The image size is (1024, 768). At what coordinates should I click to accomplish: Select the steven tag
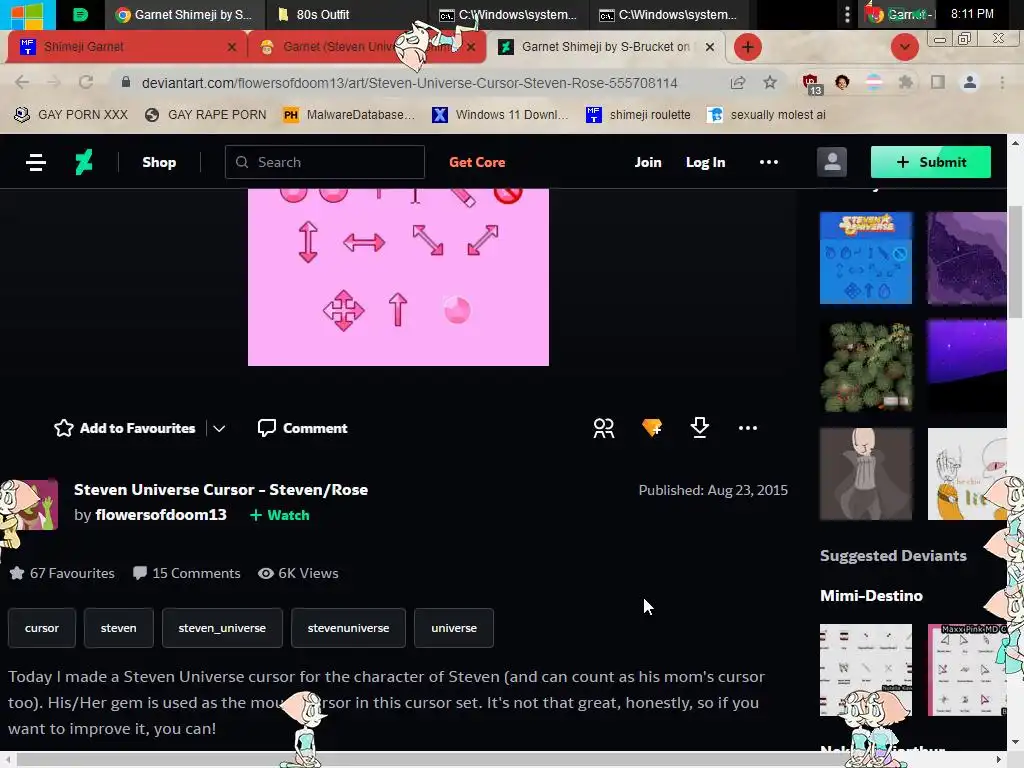point(118,628)
